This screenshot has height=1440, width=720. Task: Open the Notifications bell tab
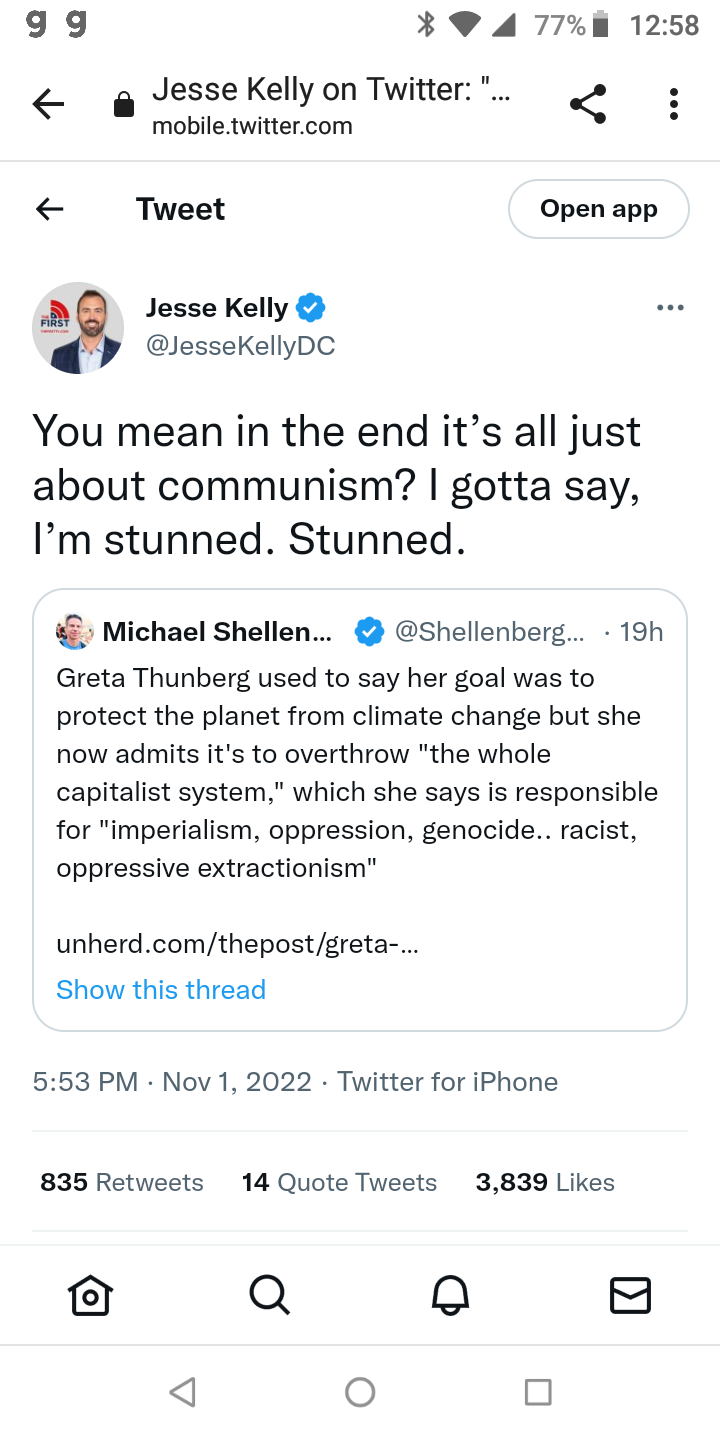click(x=450, y=1295)
